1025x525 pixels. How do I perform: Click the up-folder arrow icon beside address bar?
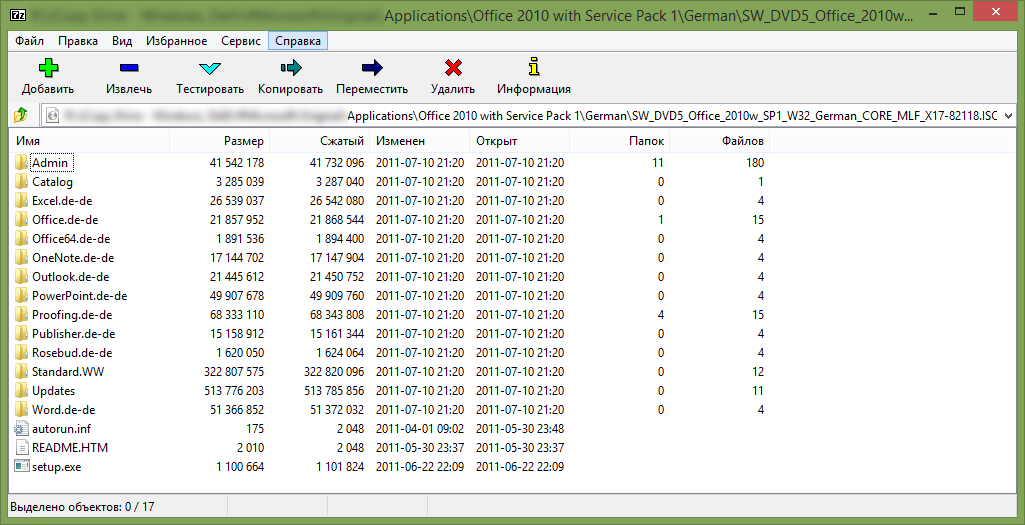[x=21, y=114]
